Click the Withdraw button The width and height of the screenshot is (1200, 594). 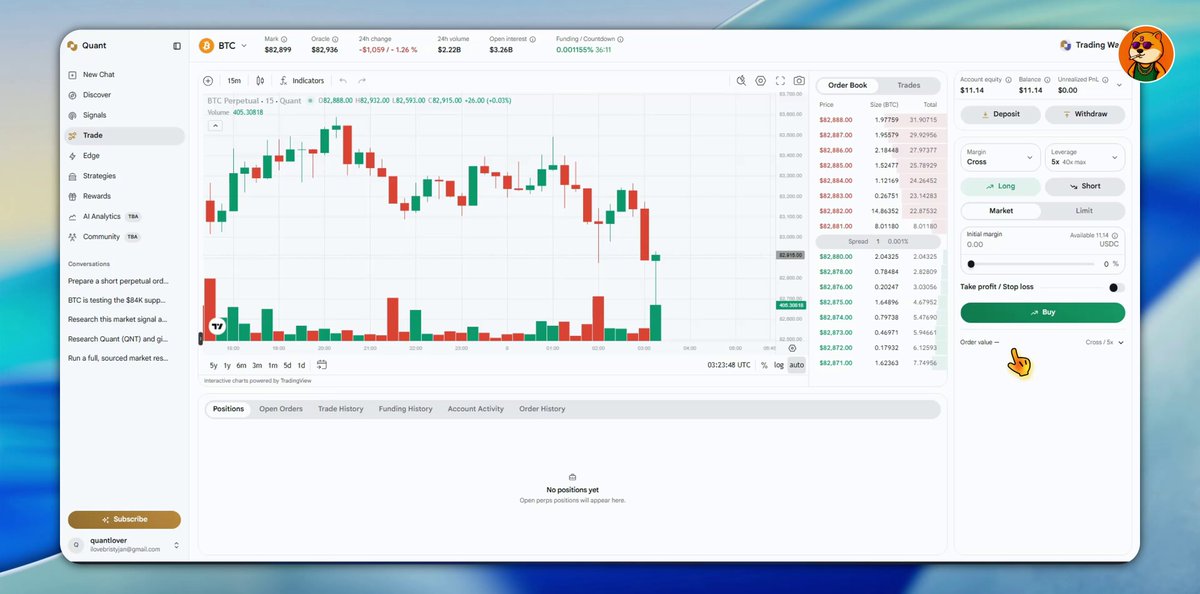(x=1085, y=114)
